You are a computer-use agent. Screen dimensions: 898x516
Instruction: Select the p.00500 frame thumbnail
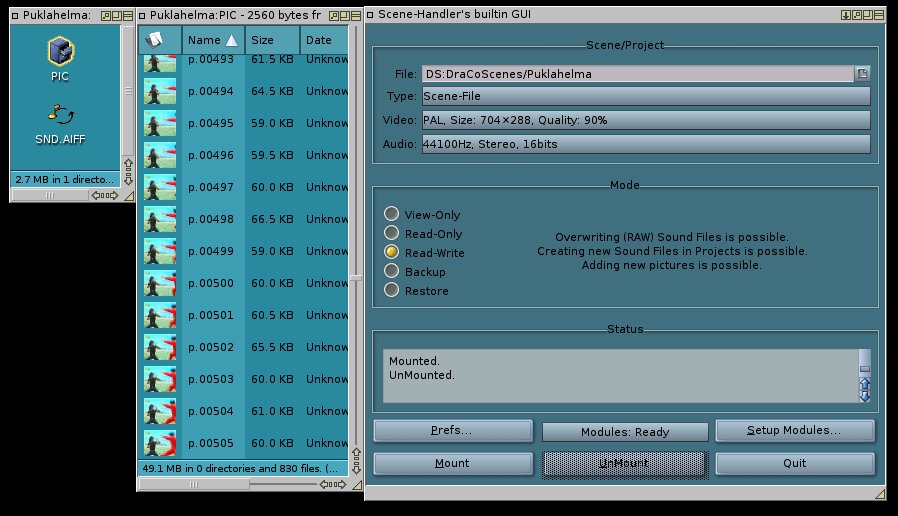coord(160,283)
